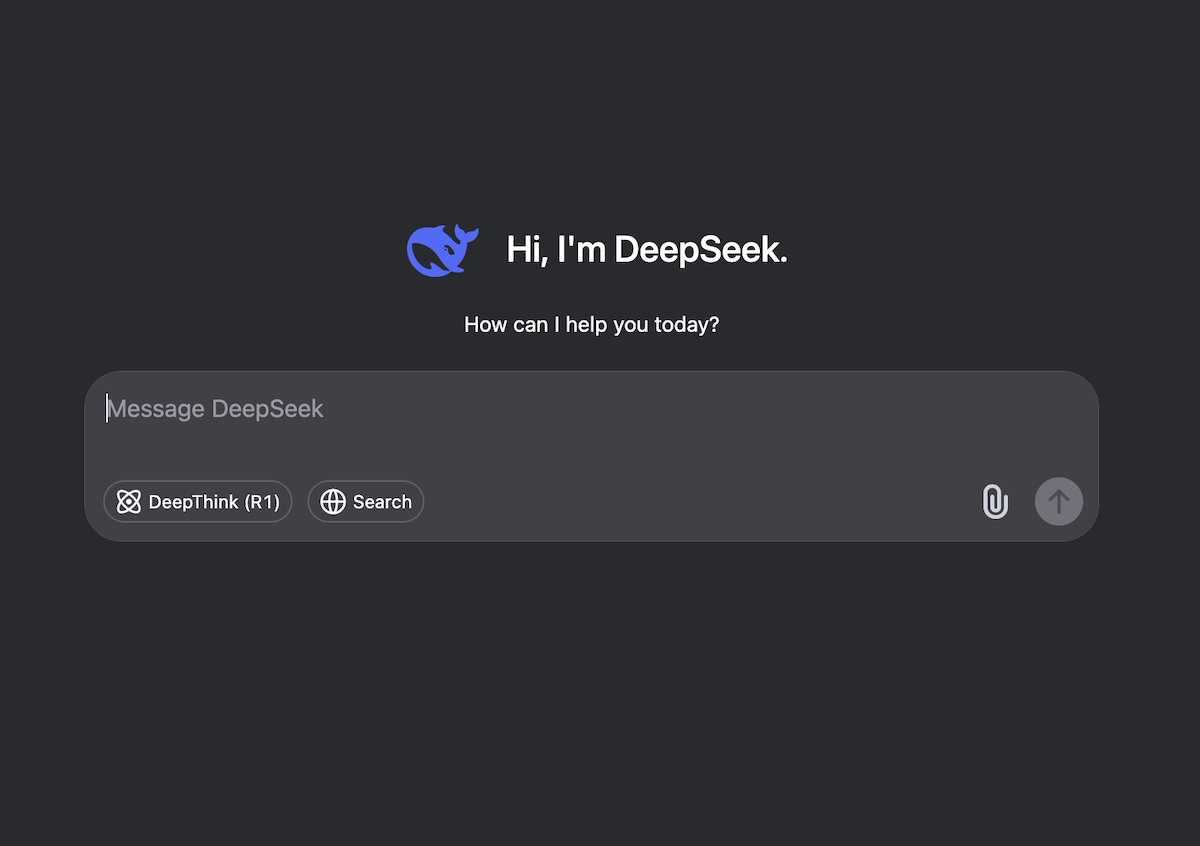Click the "Search" label text
Viewport: 1200px width, 846px height.
tap(382, 502)
